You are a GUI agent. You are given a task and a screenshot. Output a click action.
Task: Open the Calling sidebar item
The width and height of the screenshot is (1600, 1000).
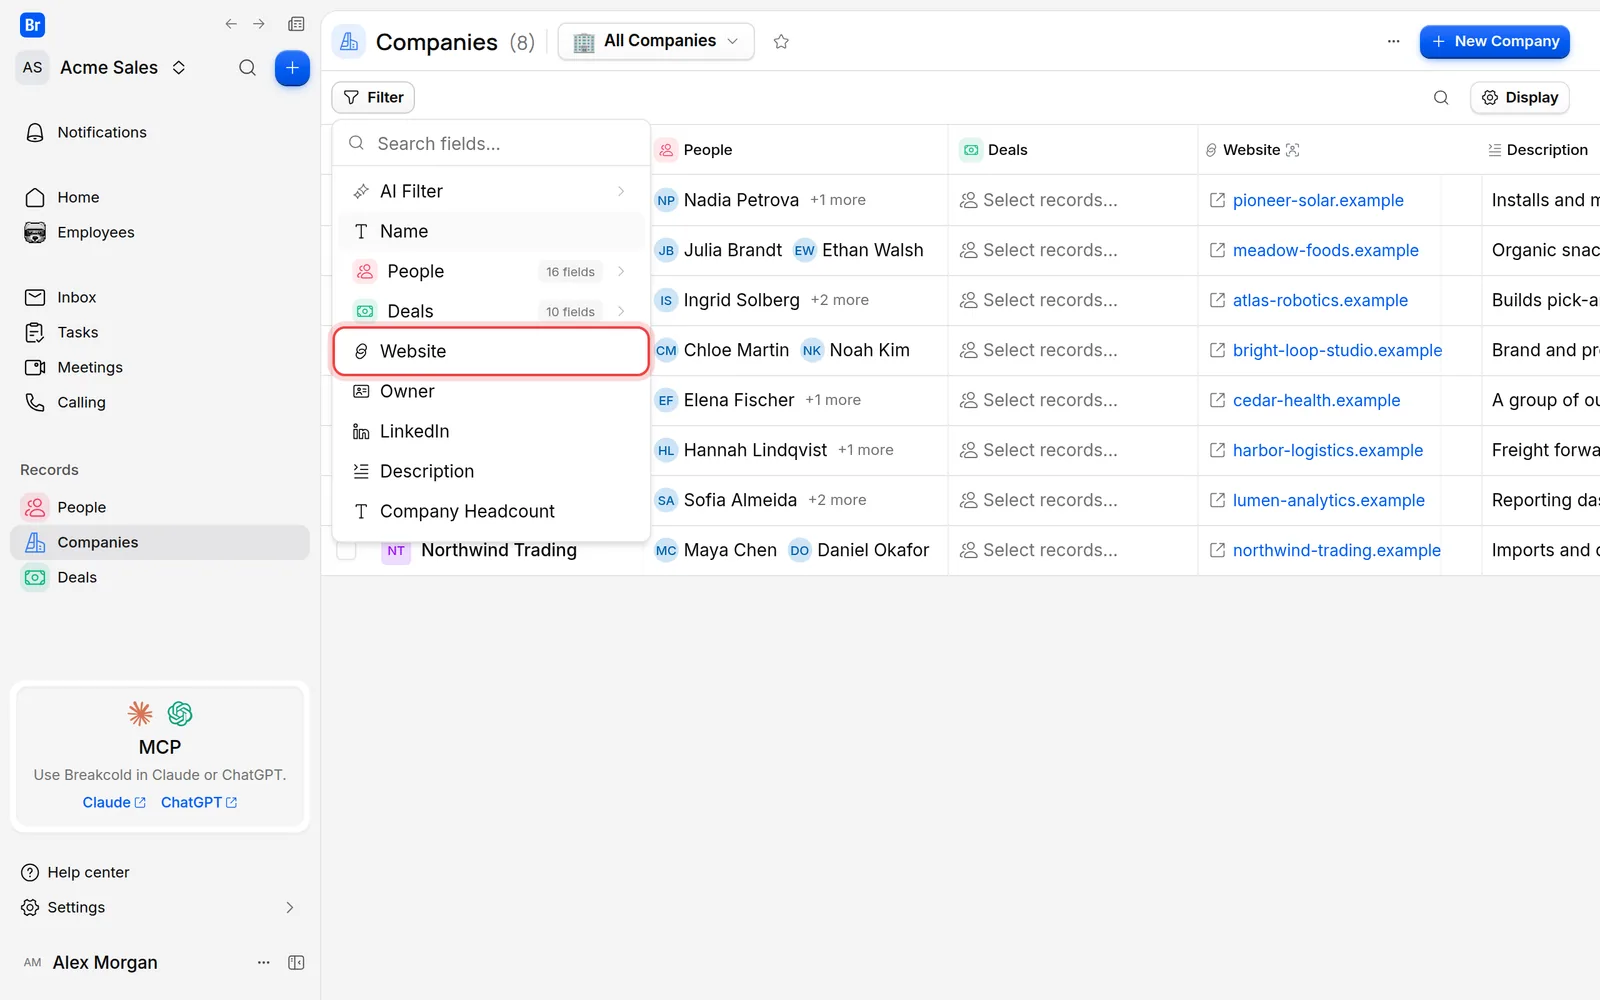tap(160, 403)
